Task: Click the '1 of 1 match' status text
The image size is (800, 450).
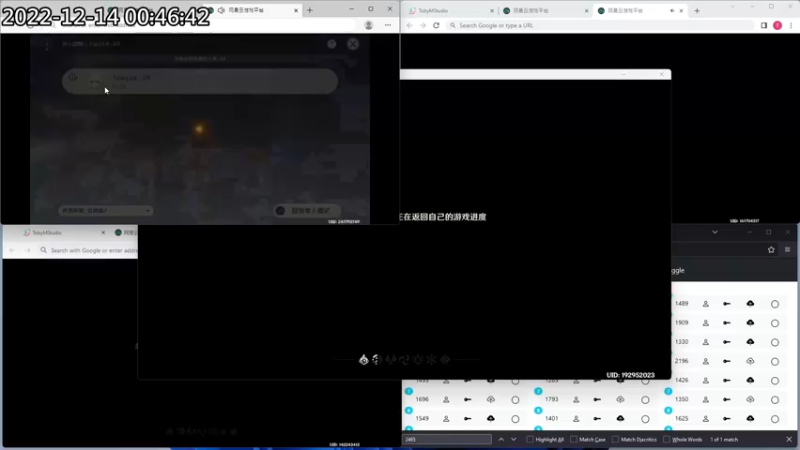Action: point(724,439)
